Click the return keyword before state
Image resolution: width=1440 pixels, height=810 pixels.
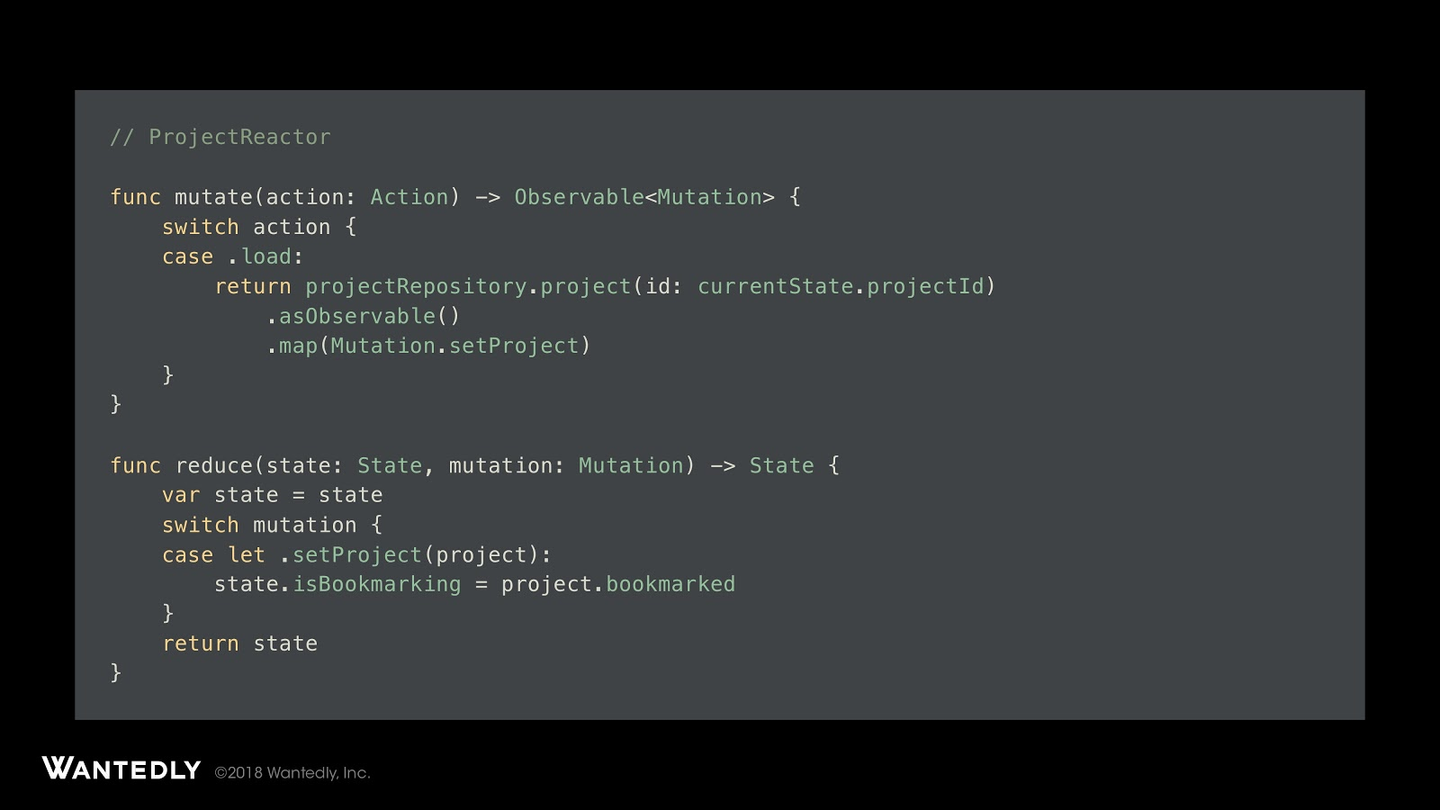click(200, 644)
